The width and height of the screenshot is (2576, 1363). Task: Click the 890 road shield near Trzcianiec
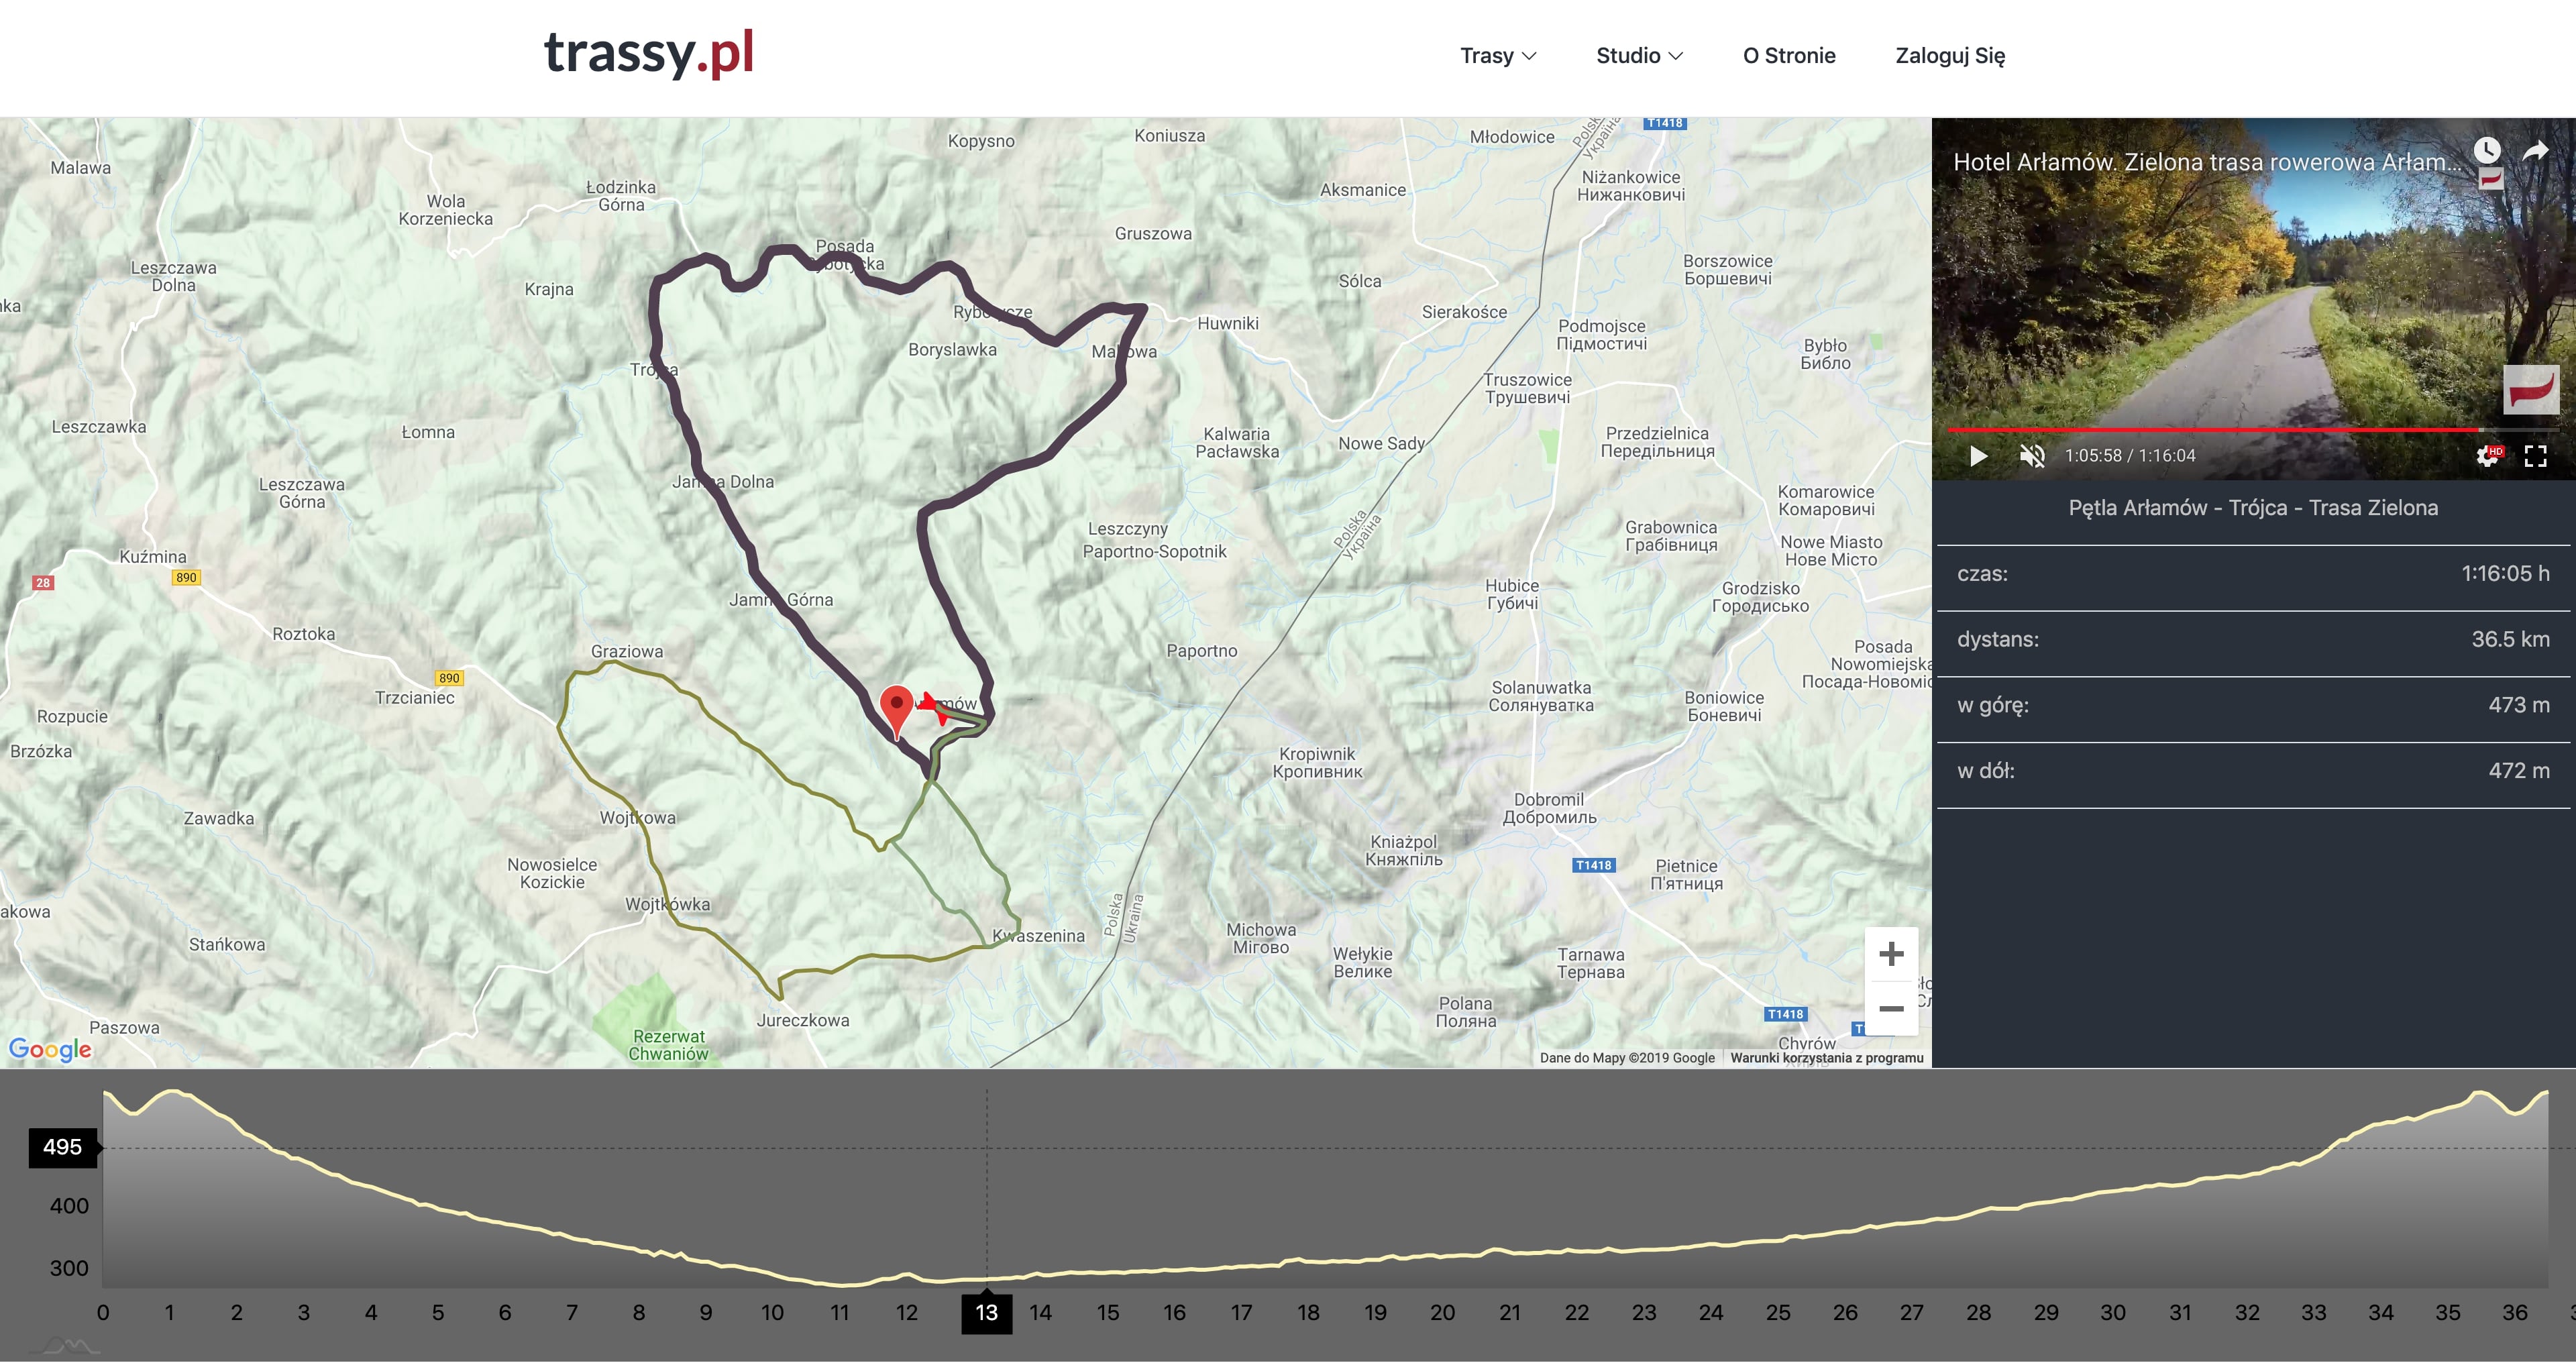[x=449, y=678]
